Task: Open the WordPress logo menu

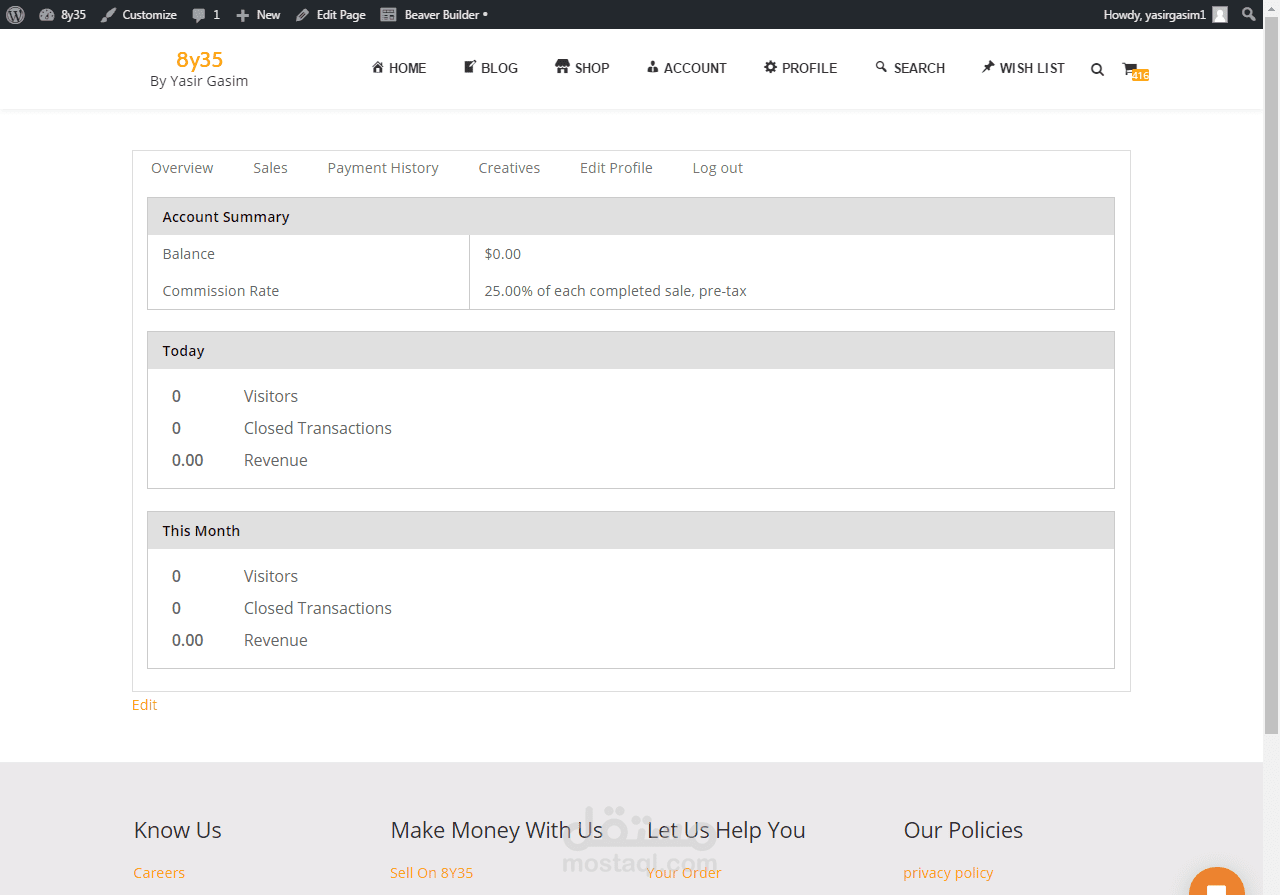Action: 14,14
